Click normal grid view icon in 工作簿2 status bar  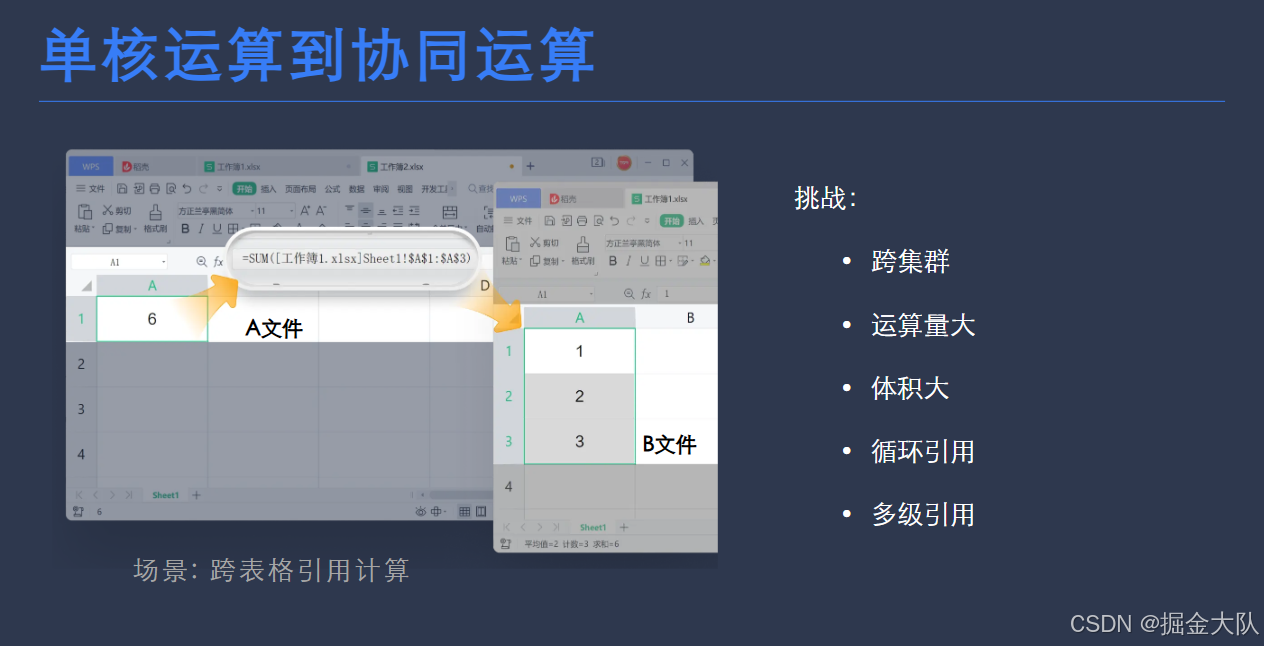tap(464, 512)
